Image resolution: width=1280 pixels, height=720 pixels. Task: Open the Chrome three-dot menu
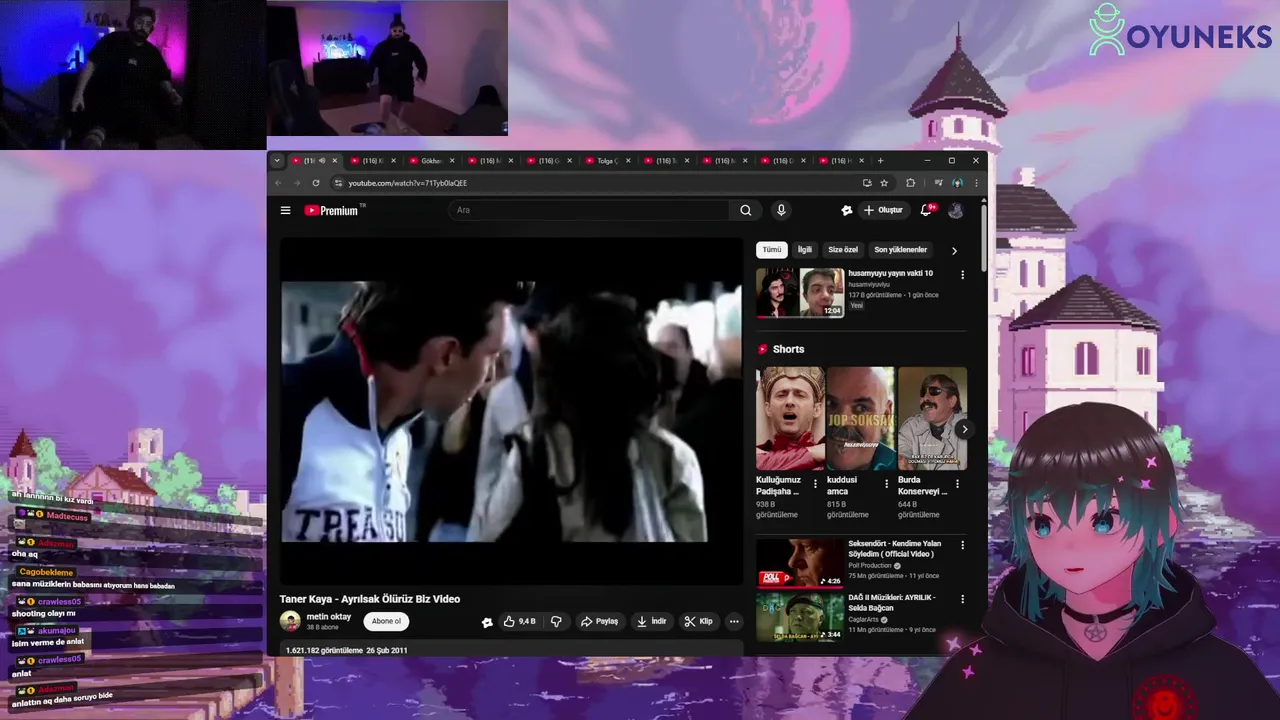click(976, 183)
